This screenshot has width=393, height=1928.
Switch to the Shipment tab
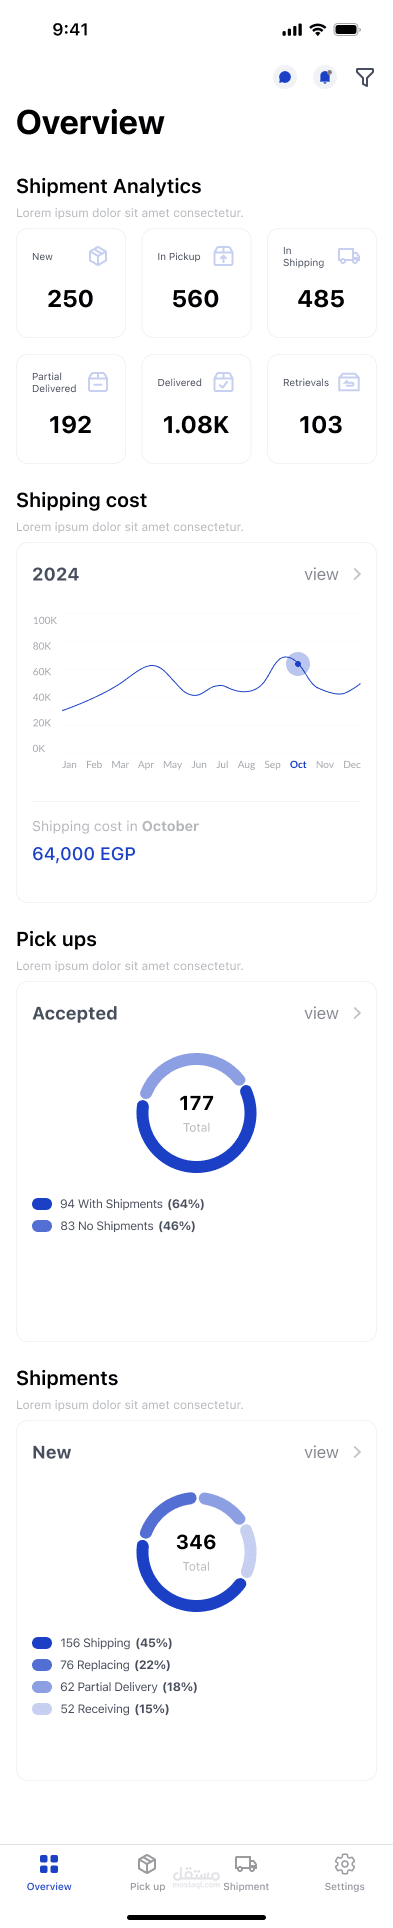246,1872
